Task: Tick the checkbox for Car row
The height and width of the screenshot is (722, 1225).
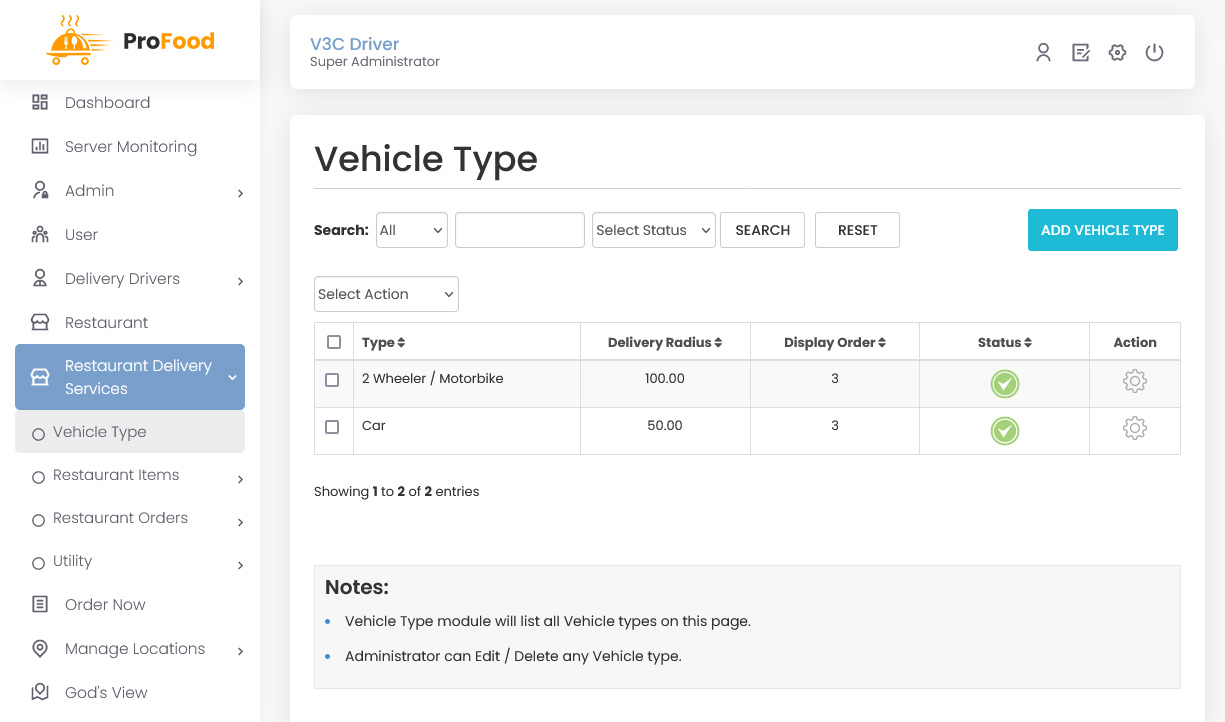Action: (332, 427)
